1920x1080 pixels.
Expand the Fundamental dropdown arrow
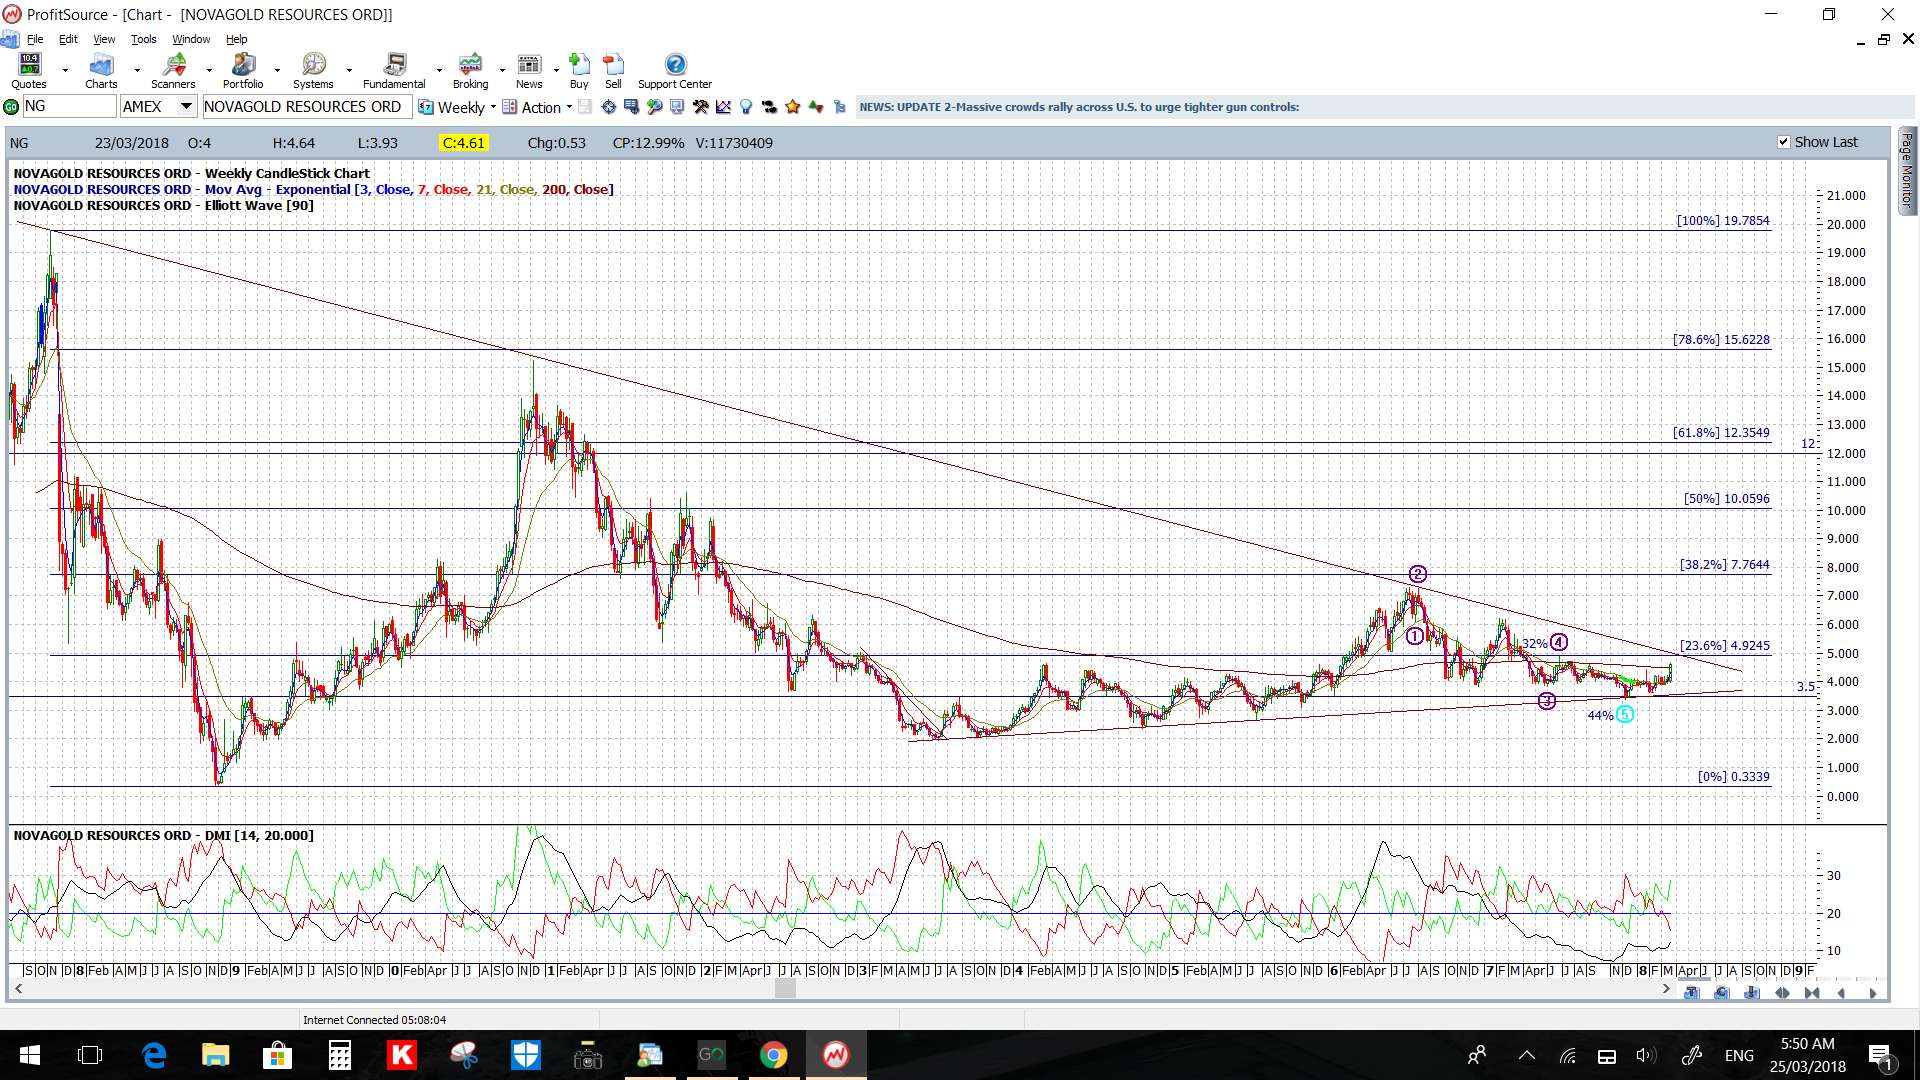[439, 71]
